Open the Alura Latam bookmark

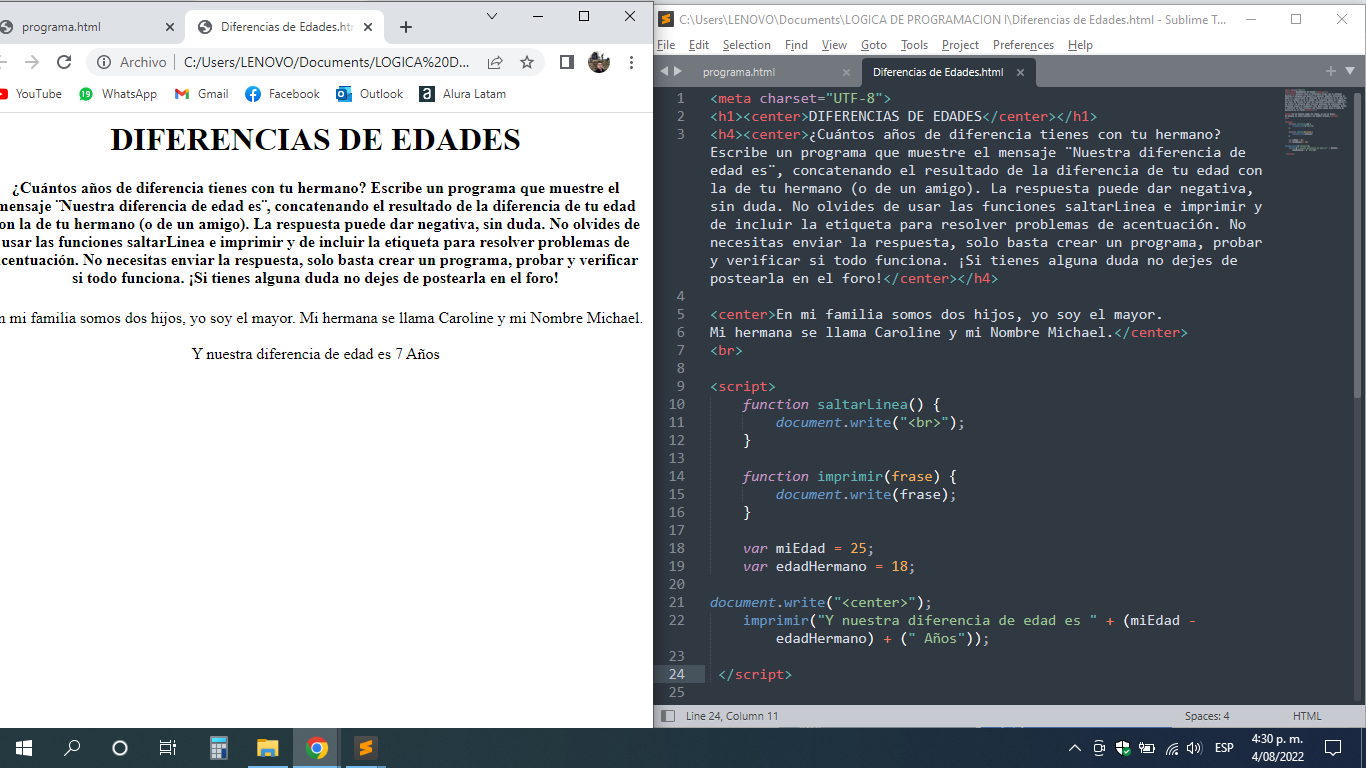462,94
